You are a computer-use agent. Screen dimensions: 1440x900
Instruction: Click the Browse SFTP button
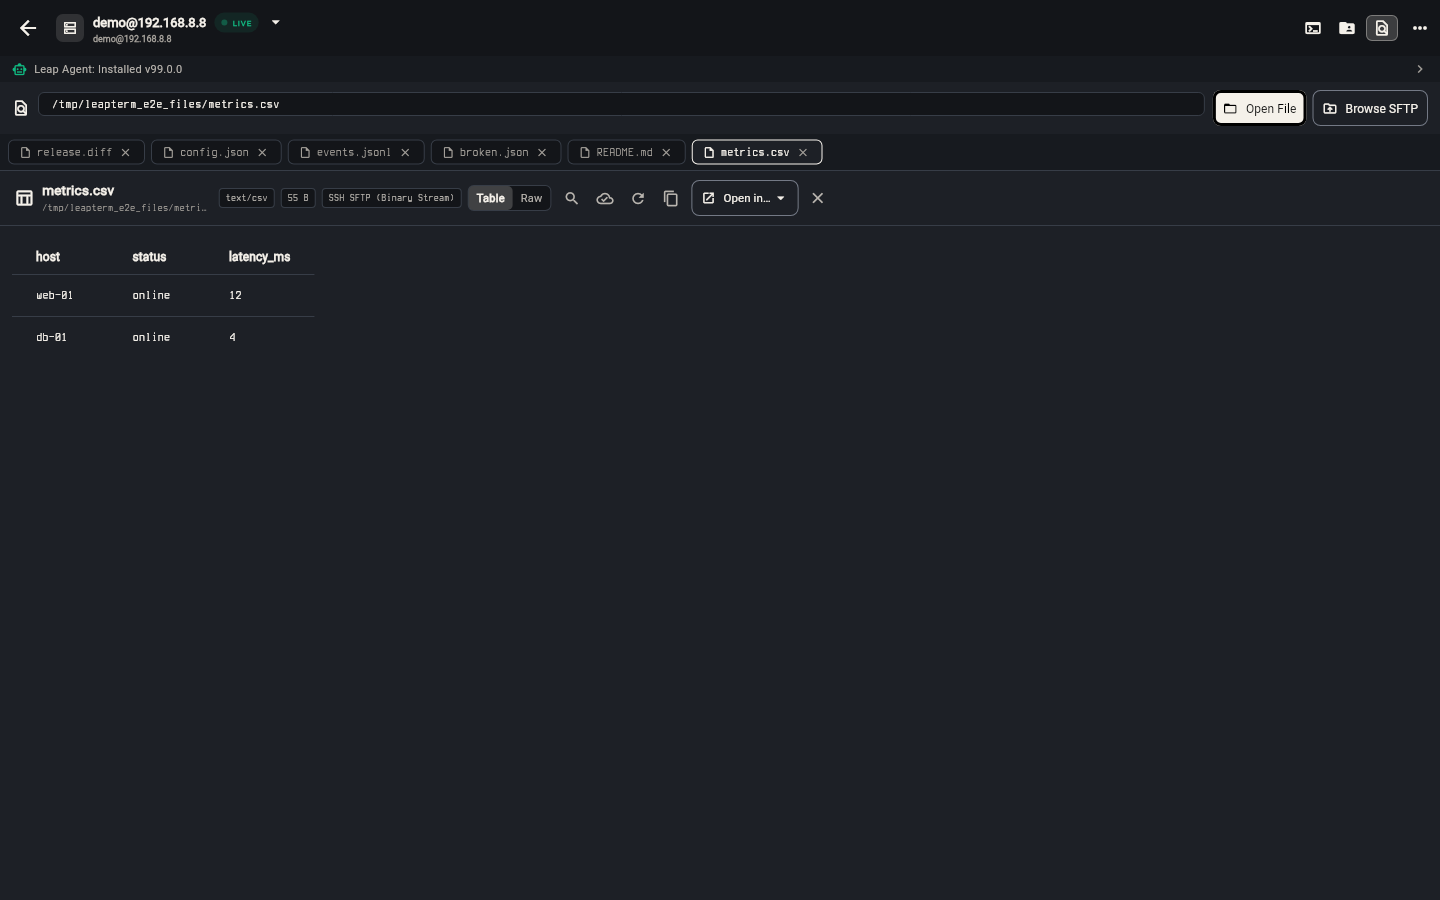(x=1370, y=108)
